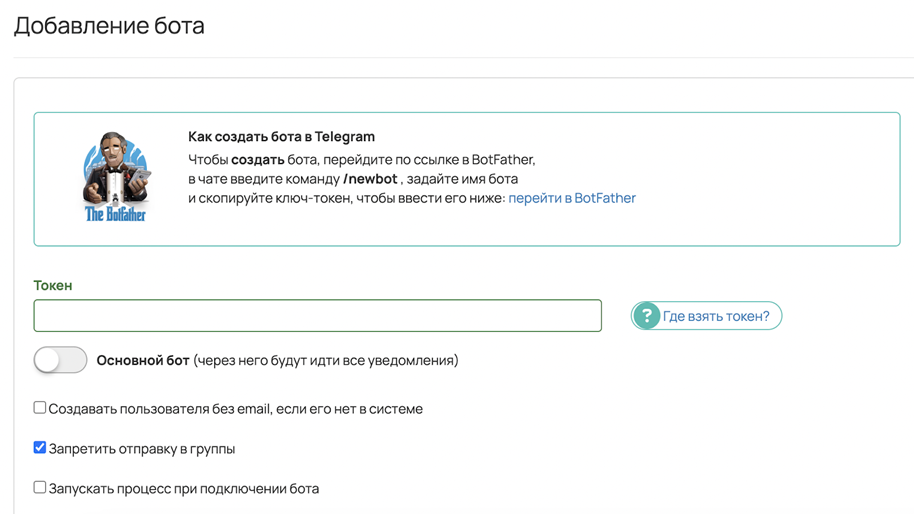Click the BotFather avatar image
Screen dimensions: 914x514
point(115,177)
